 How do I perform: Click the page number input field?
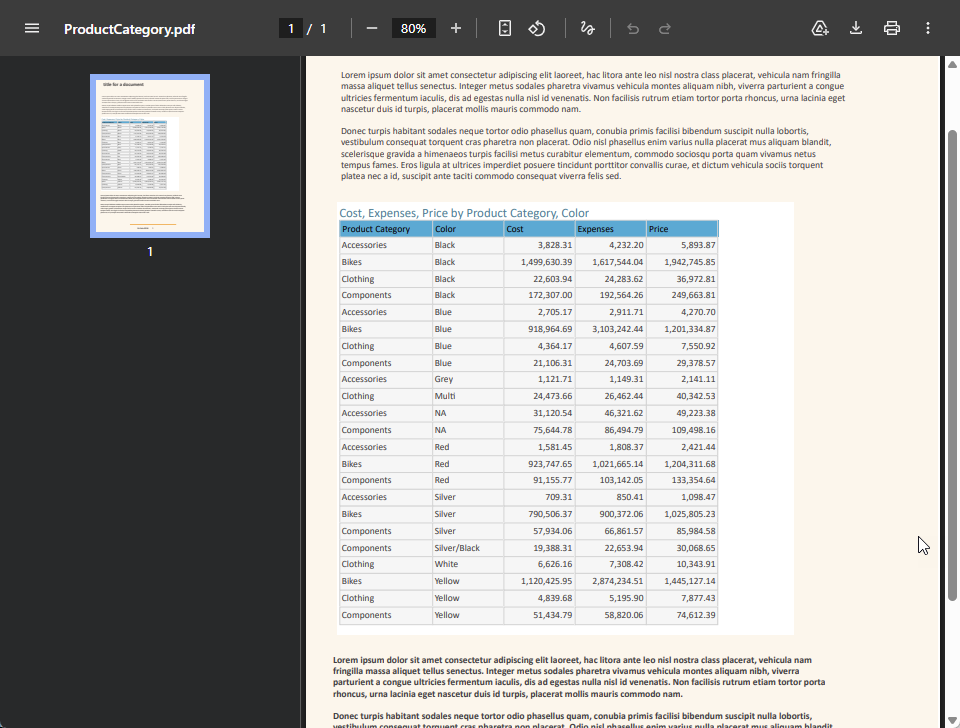pyautogui.click(x=291, y=28)
